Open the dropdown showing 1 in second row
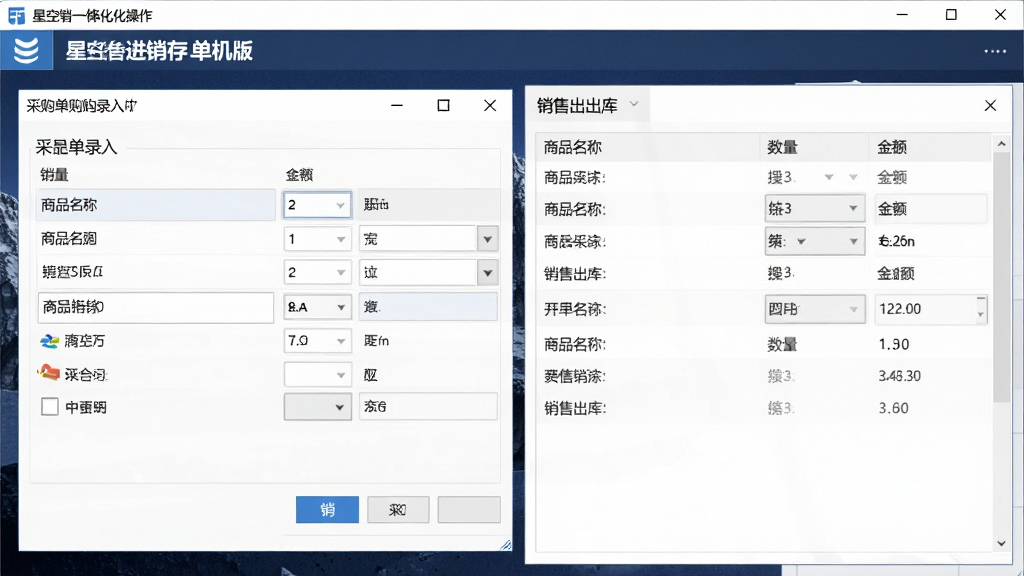Image resolution: width=1024 pixels, height=576 pixels. pyautogui.click(x=317, y=239)
